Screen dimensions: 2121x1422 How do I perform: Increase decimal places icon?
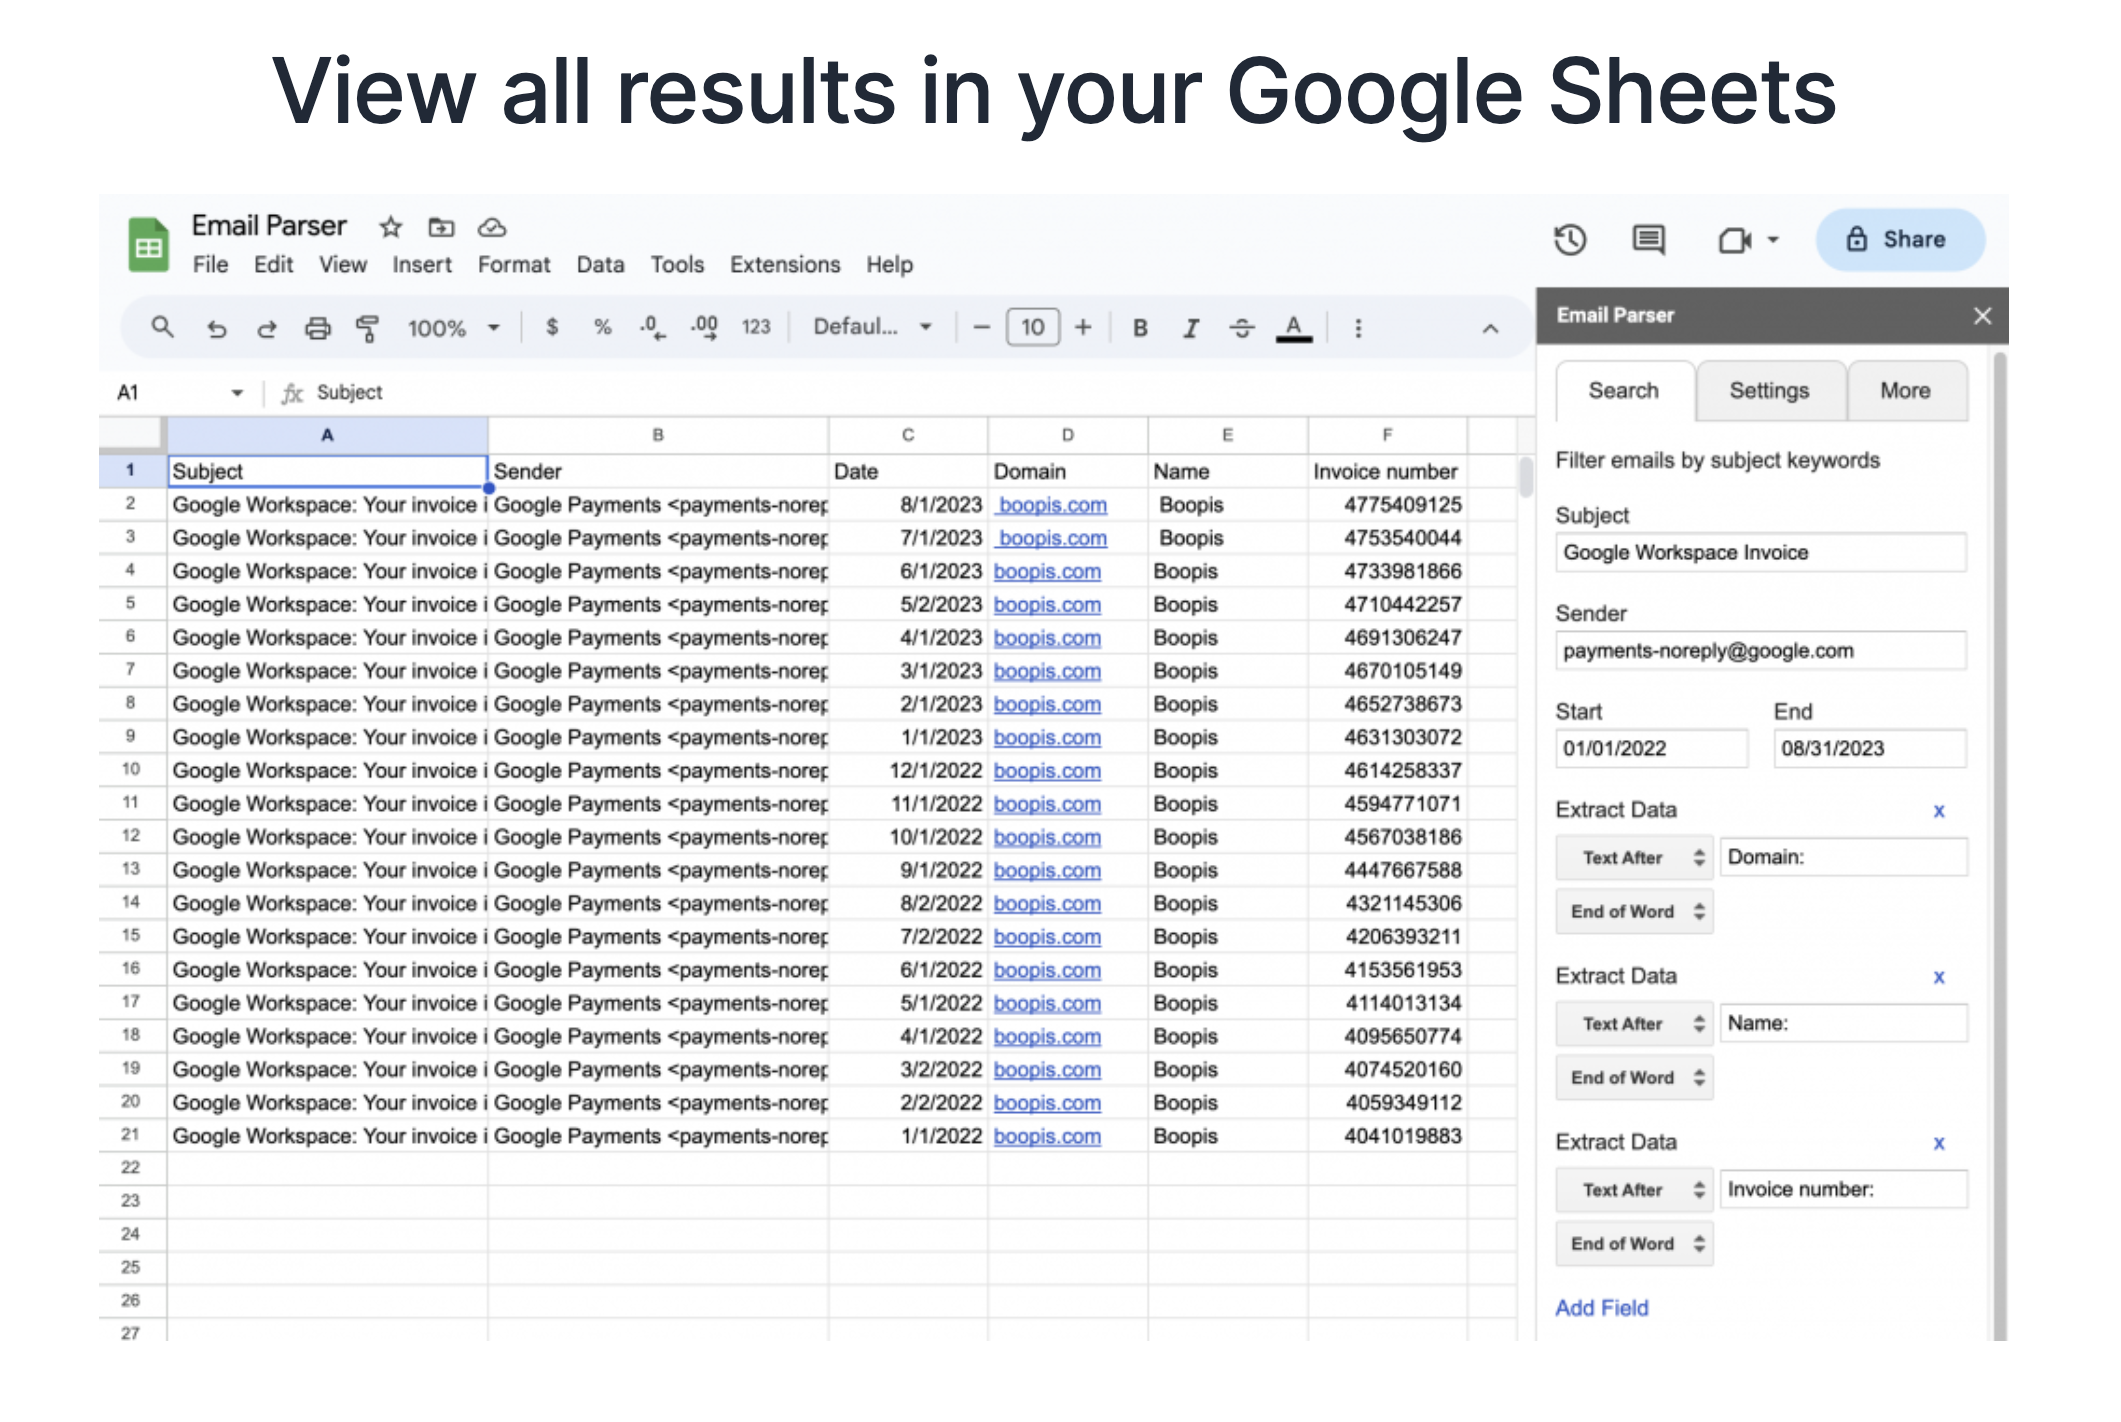[704, 328]
